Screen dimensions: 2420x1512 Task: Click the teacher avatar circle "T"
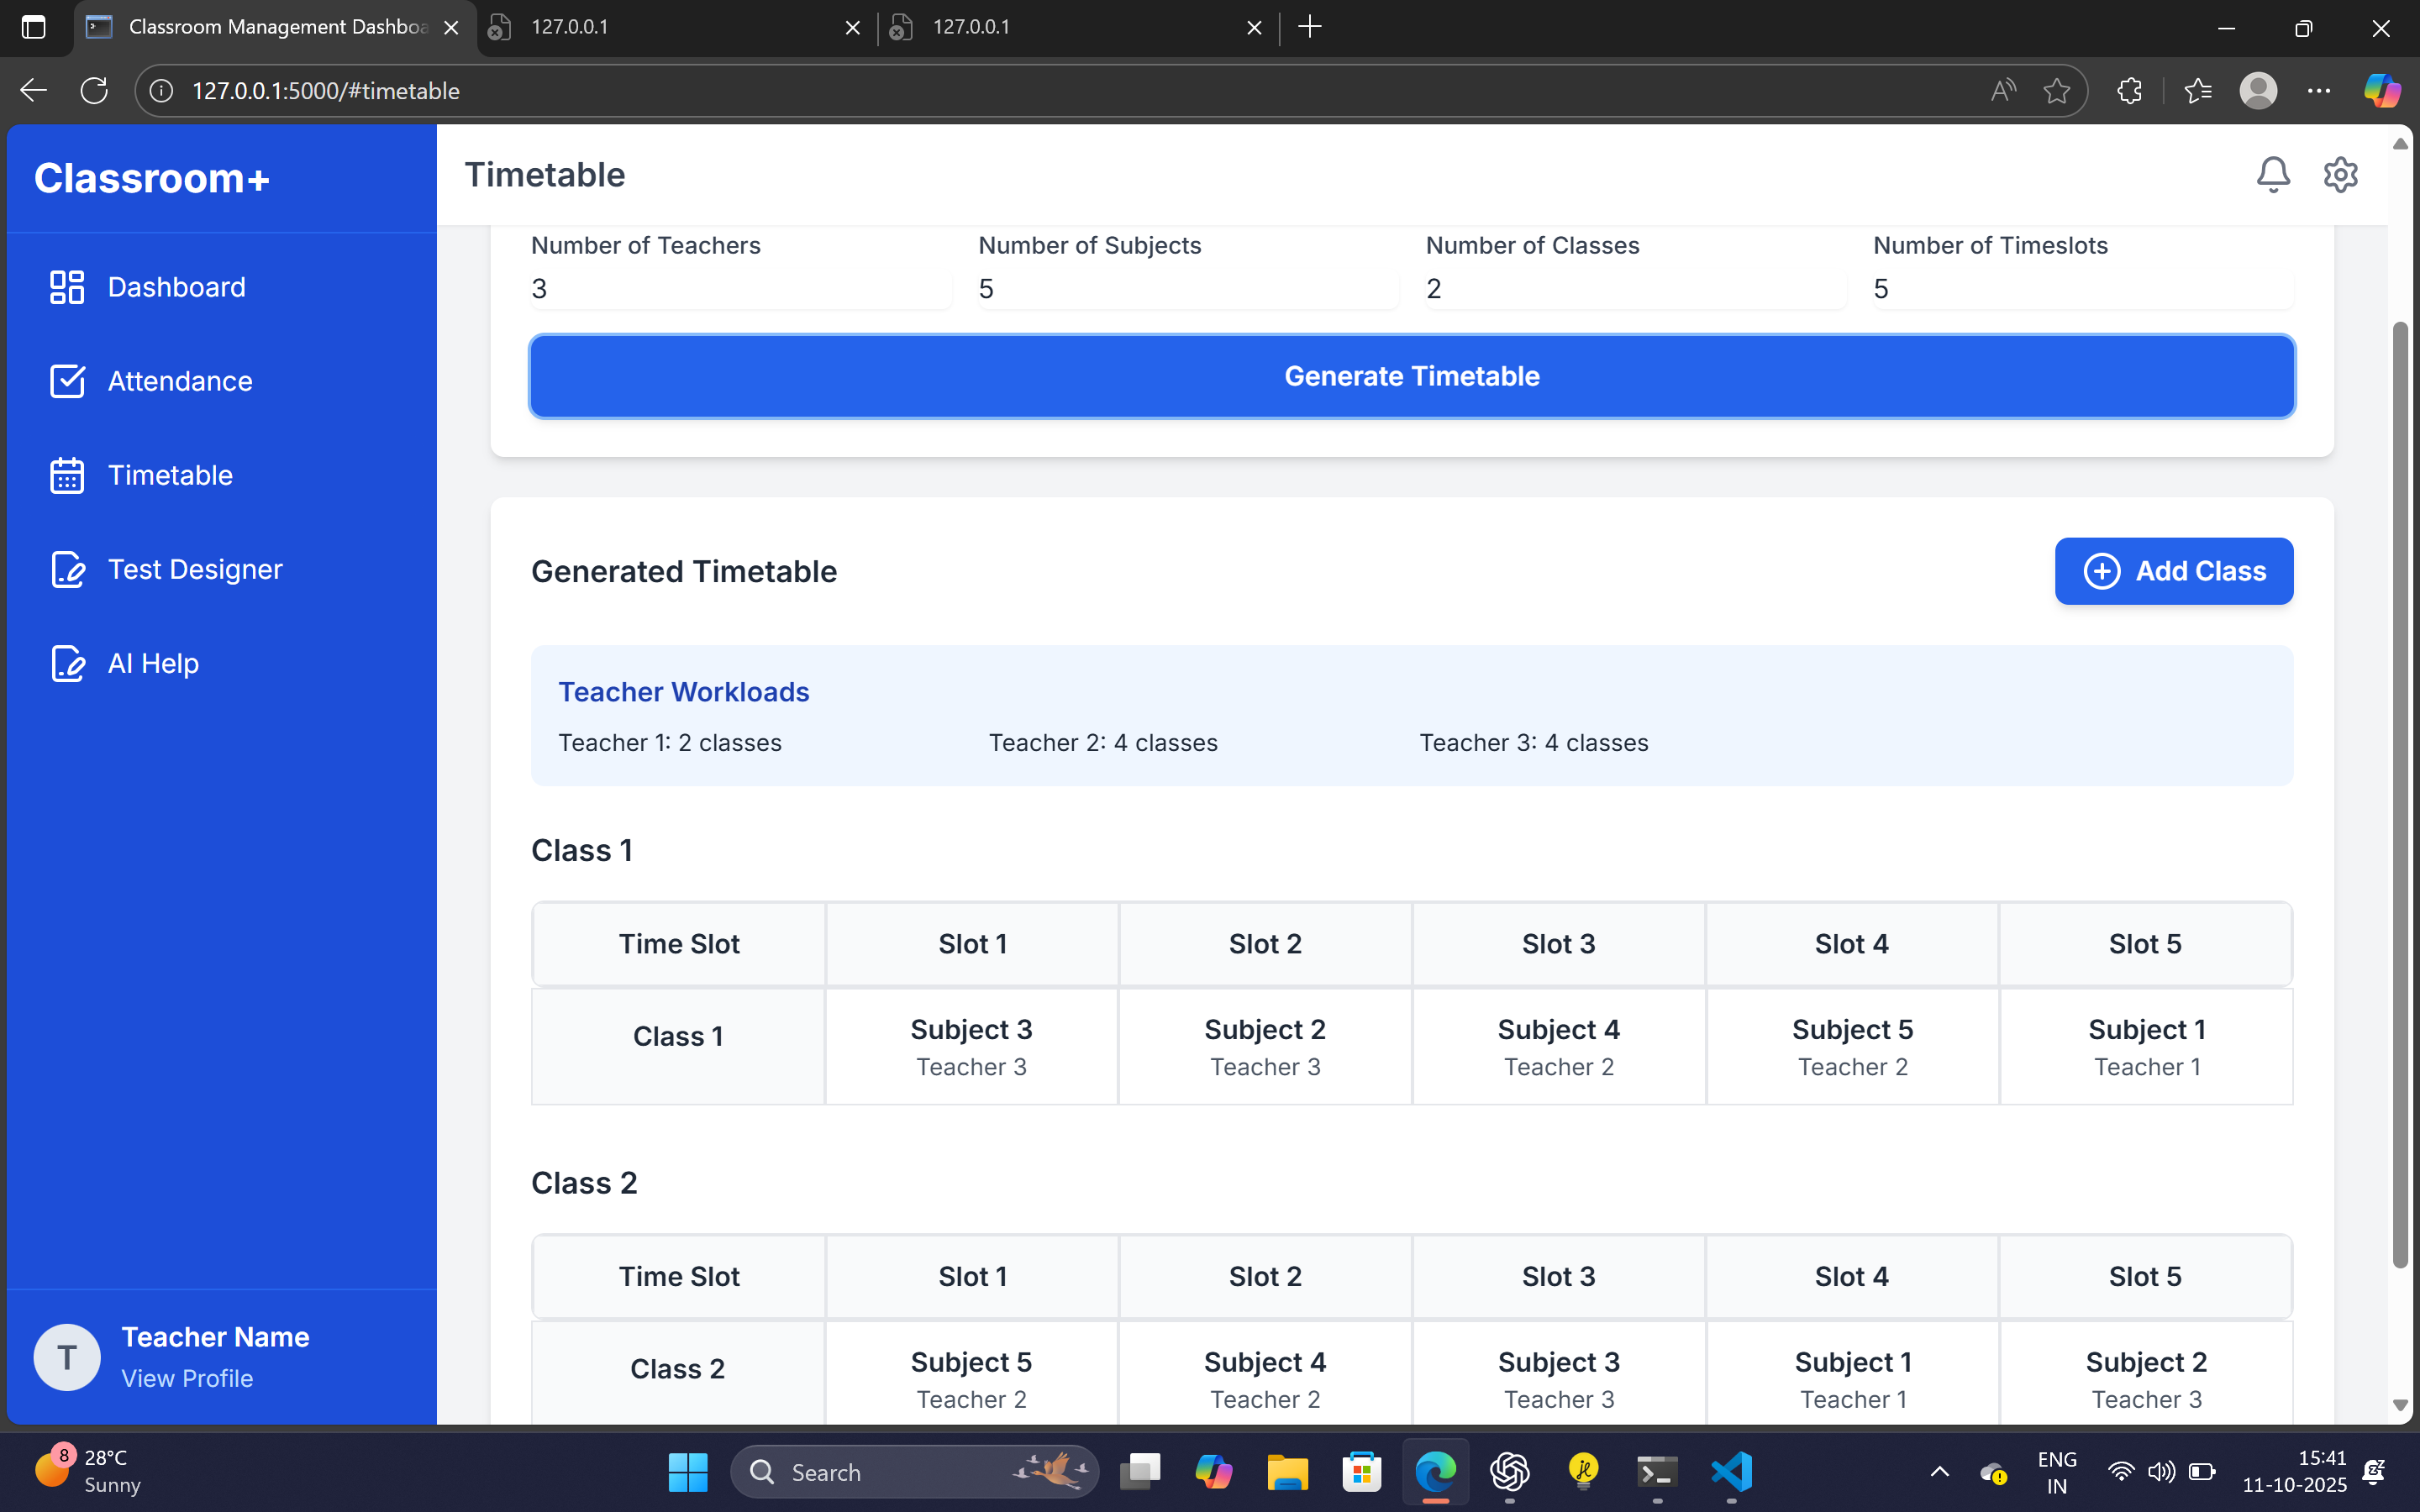pyautogui.click(x=67, y=1357)
